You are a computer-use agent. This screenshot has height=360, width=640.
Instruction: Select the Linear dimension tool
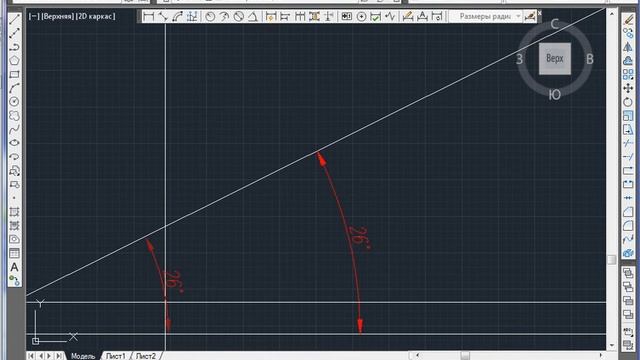click(149, 16)
